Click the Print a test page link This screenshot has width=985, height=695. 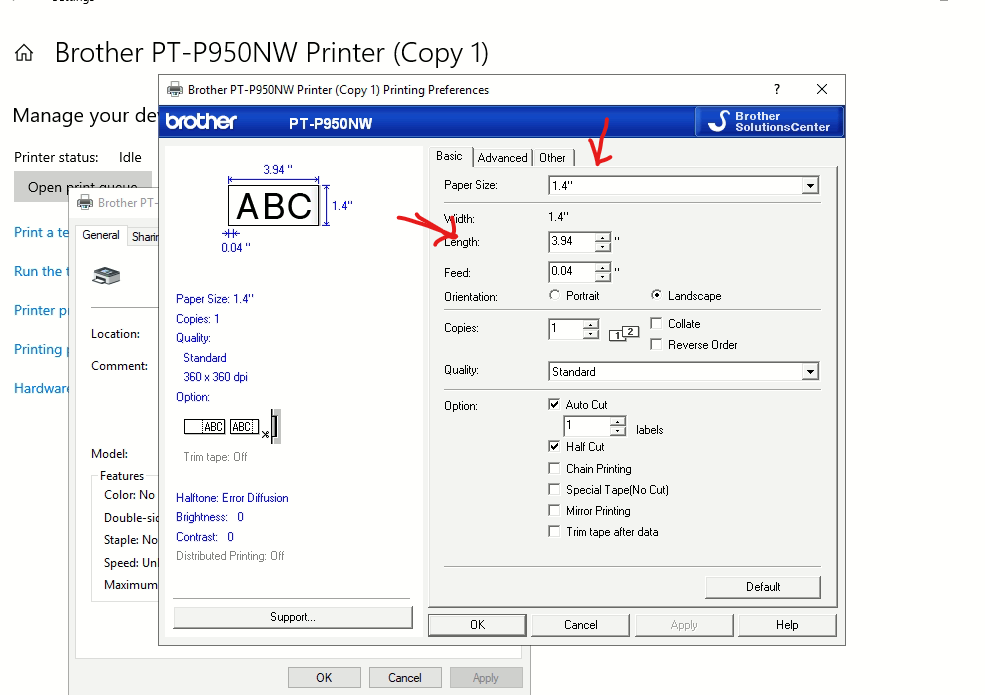[x=41, y=232]
